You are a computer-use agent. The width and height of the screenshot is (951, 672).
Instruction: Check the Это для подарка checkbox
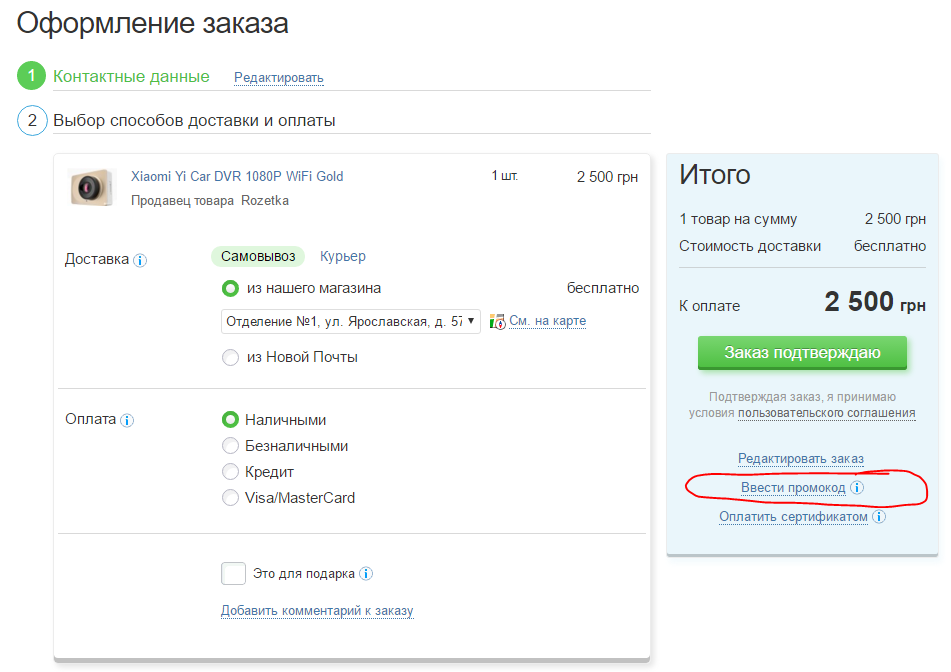233,573
